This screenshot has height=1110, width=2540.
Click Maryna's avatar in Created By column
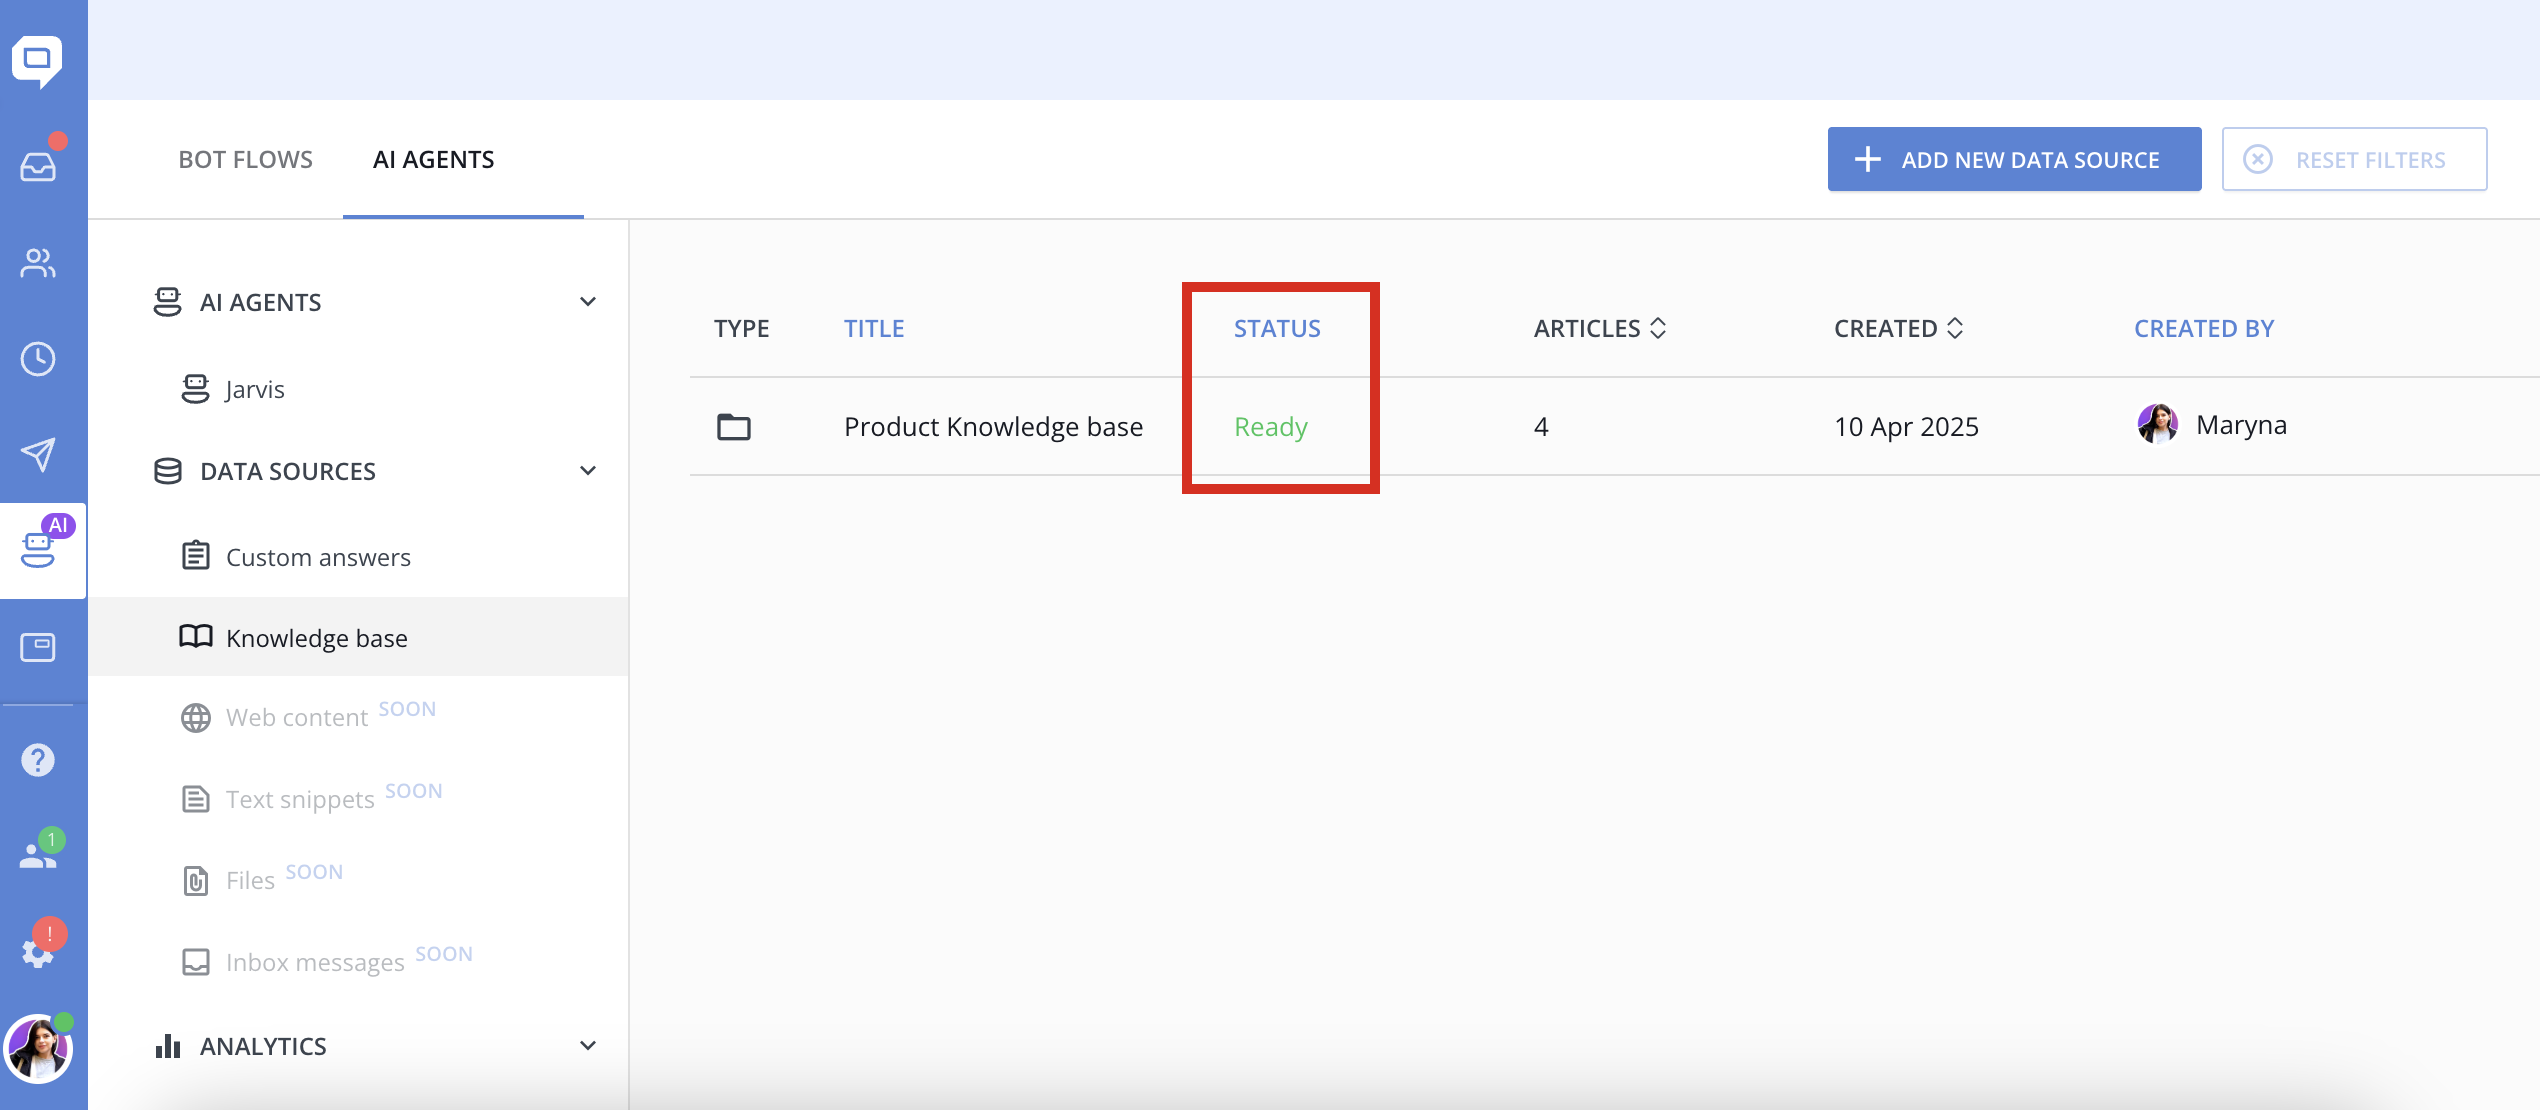click(x=2158, y=425)
